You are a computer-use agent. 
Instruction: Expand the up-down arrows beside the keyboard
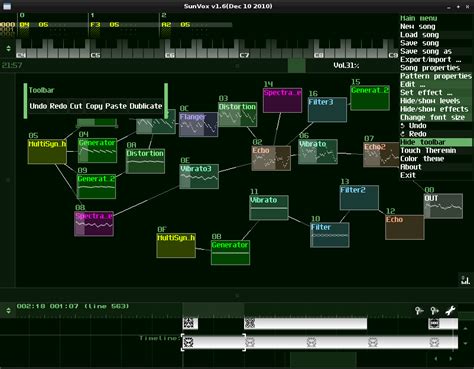point(8,48)
